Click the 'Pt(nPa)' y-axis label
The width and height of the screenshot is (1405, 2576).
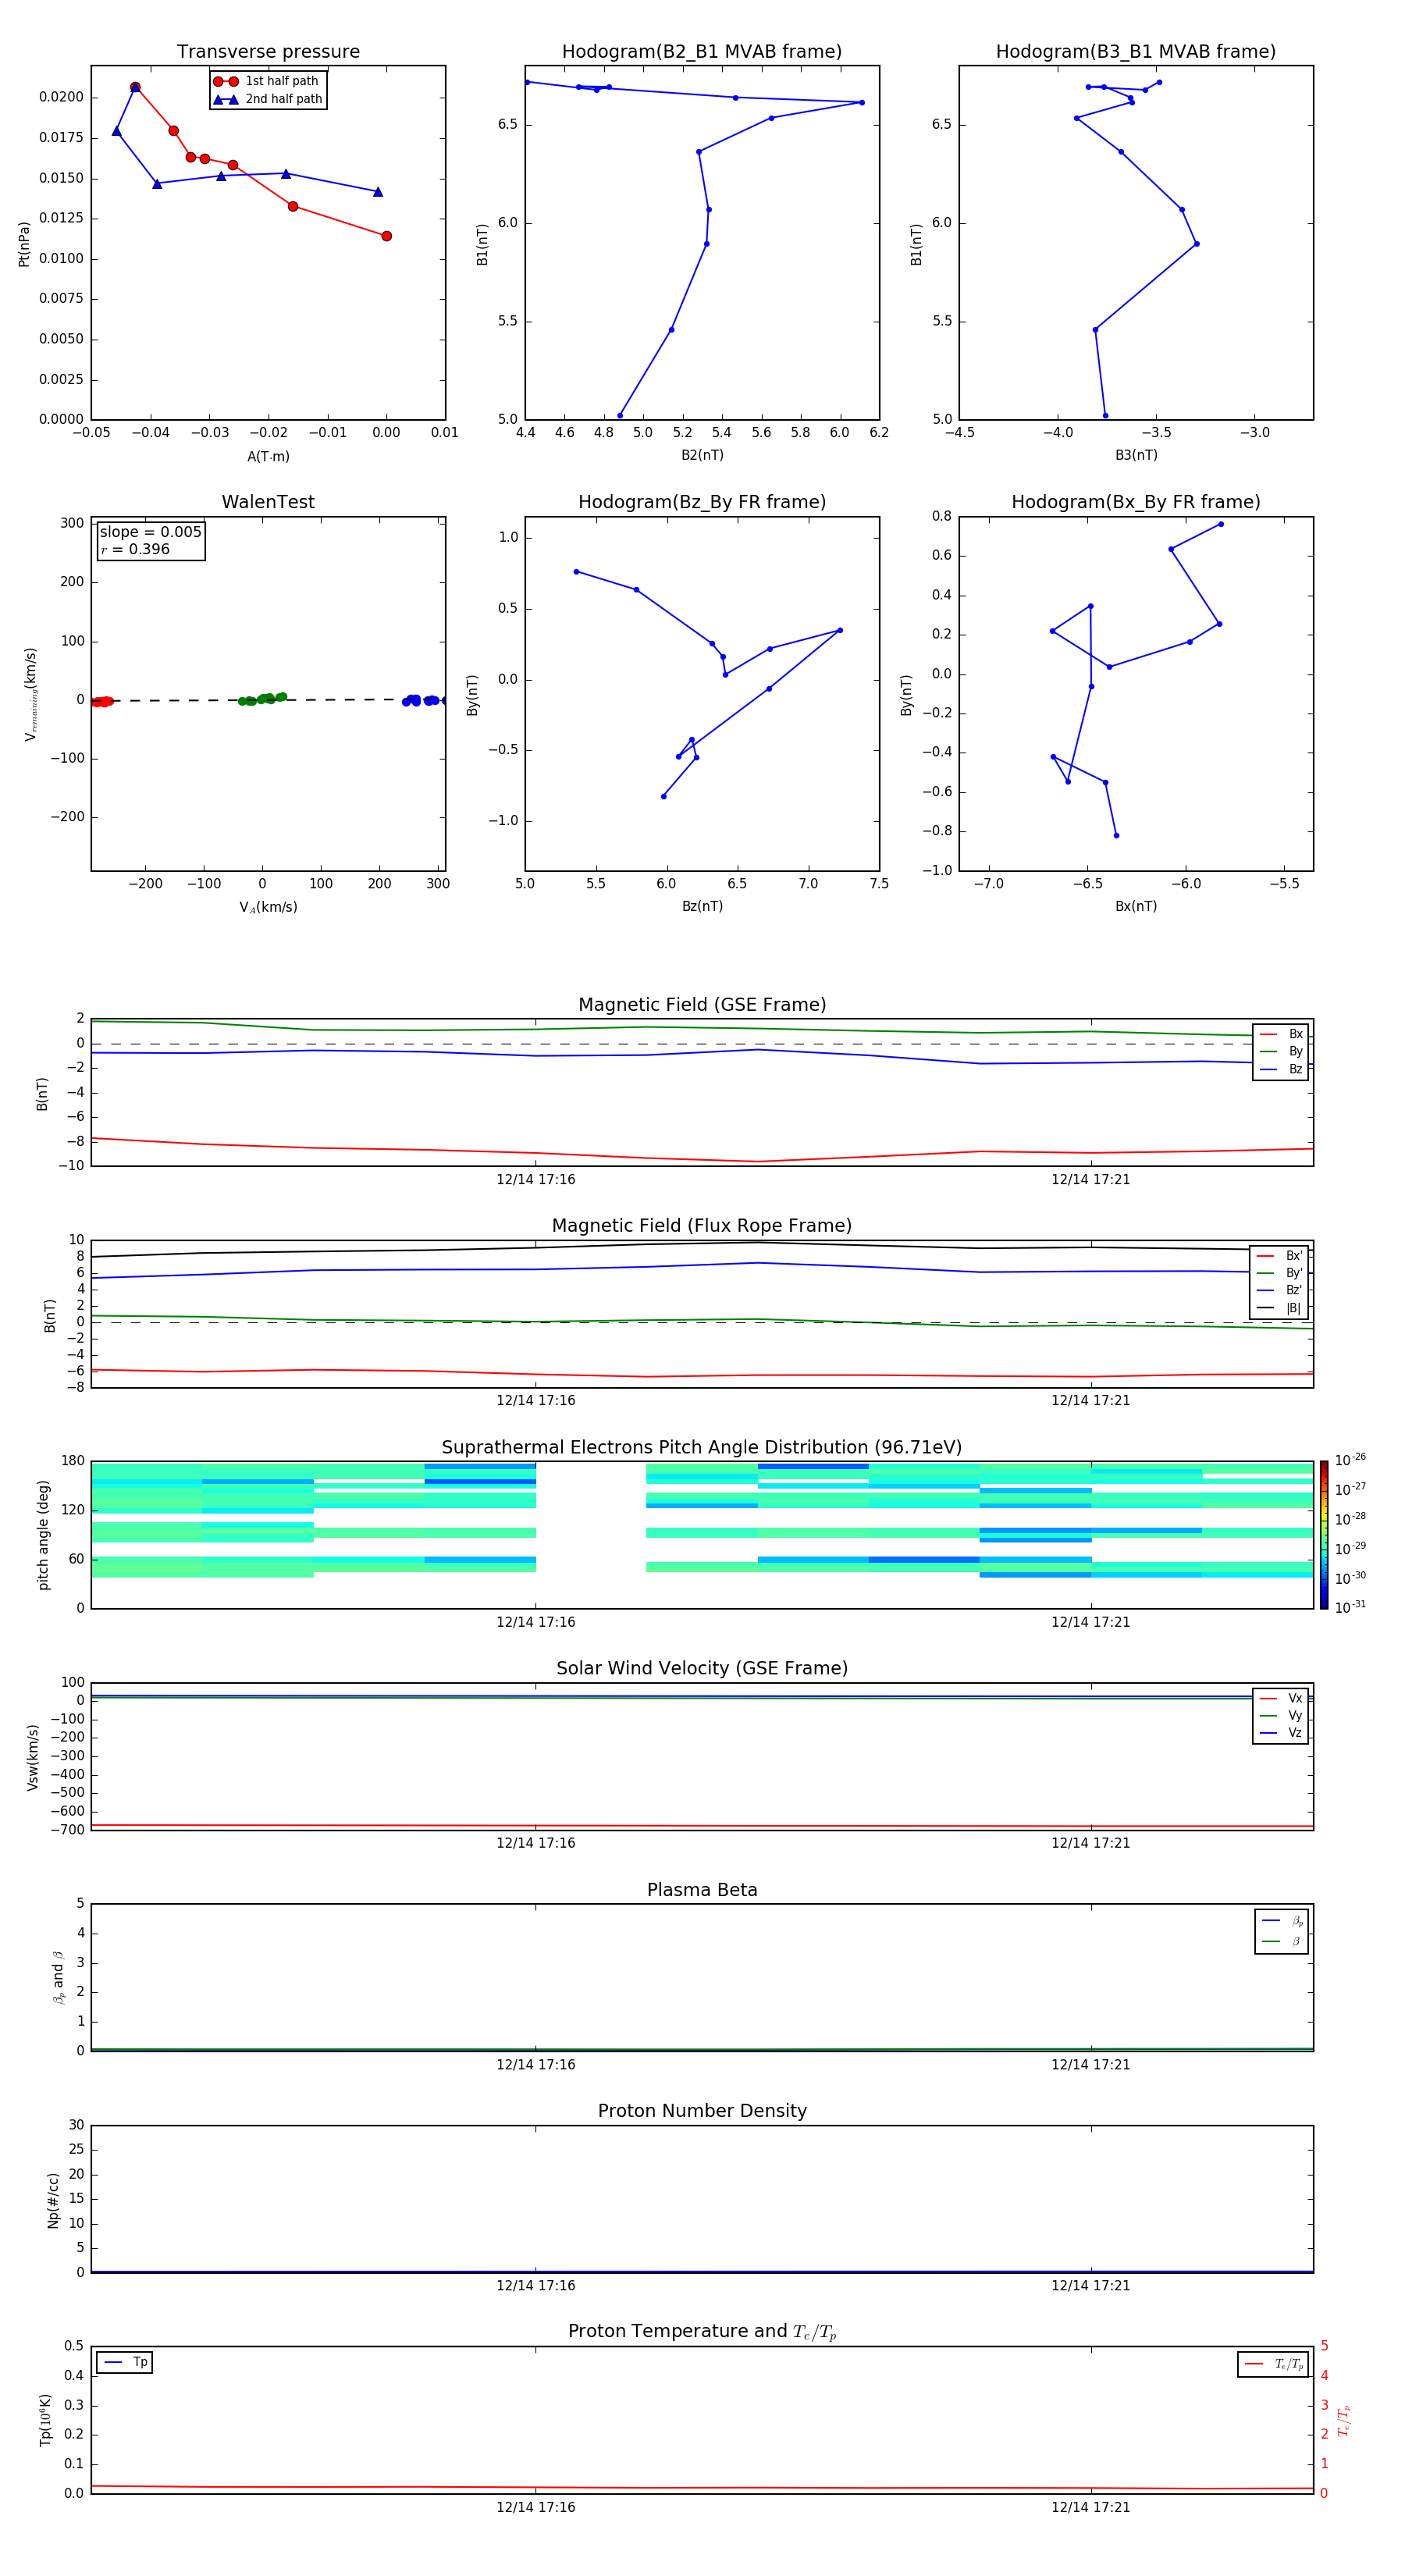(24, 243)
